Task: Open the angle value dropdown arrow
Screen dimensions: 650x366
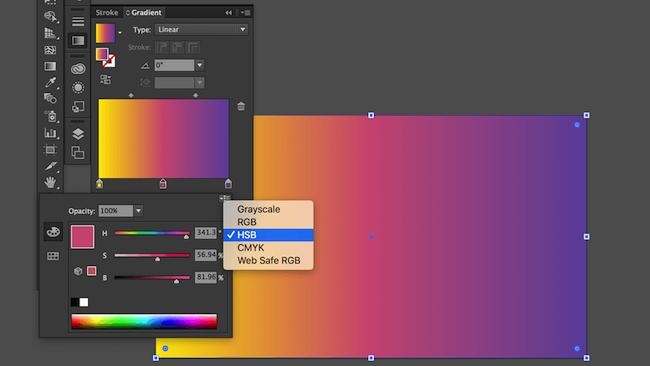Action: click(x=200, y=65)
